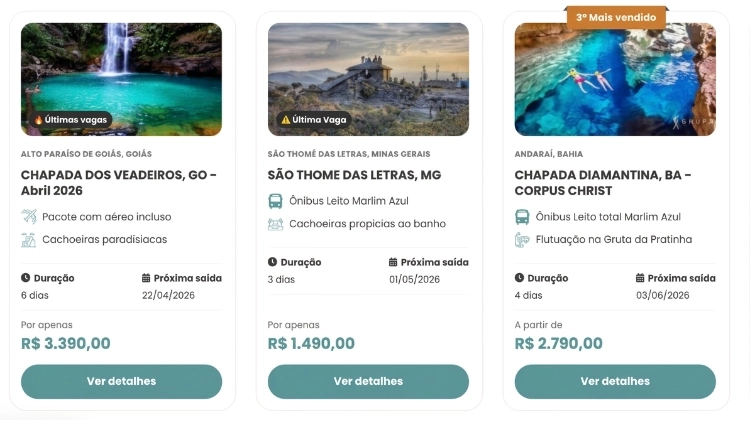Click the snorkel icon beside Flutuação na Gruta
The width and height of the screenshot is (750, 422).
[x=522, y=240]
